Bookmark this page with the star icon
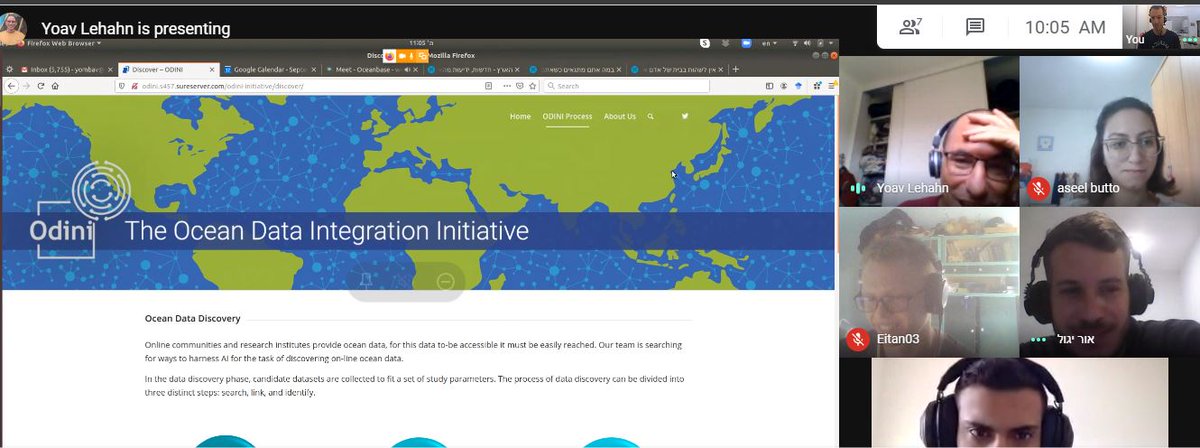This screenshot has width=1200, height=448. (535, 86)
